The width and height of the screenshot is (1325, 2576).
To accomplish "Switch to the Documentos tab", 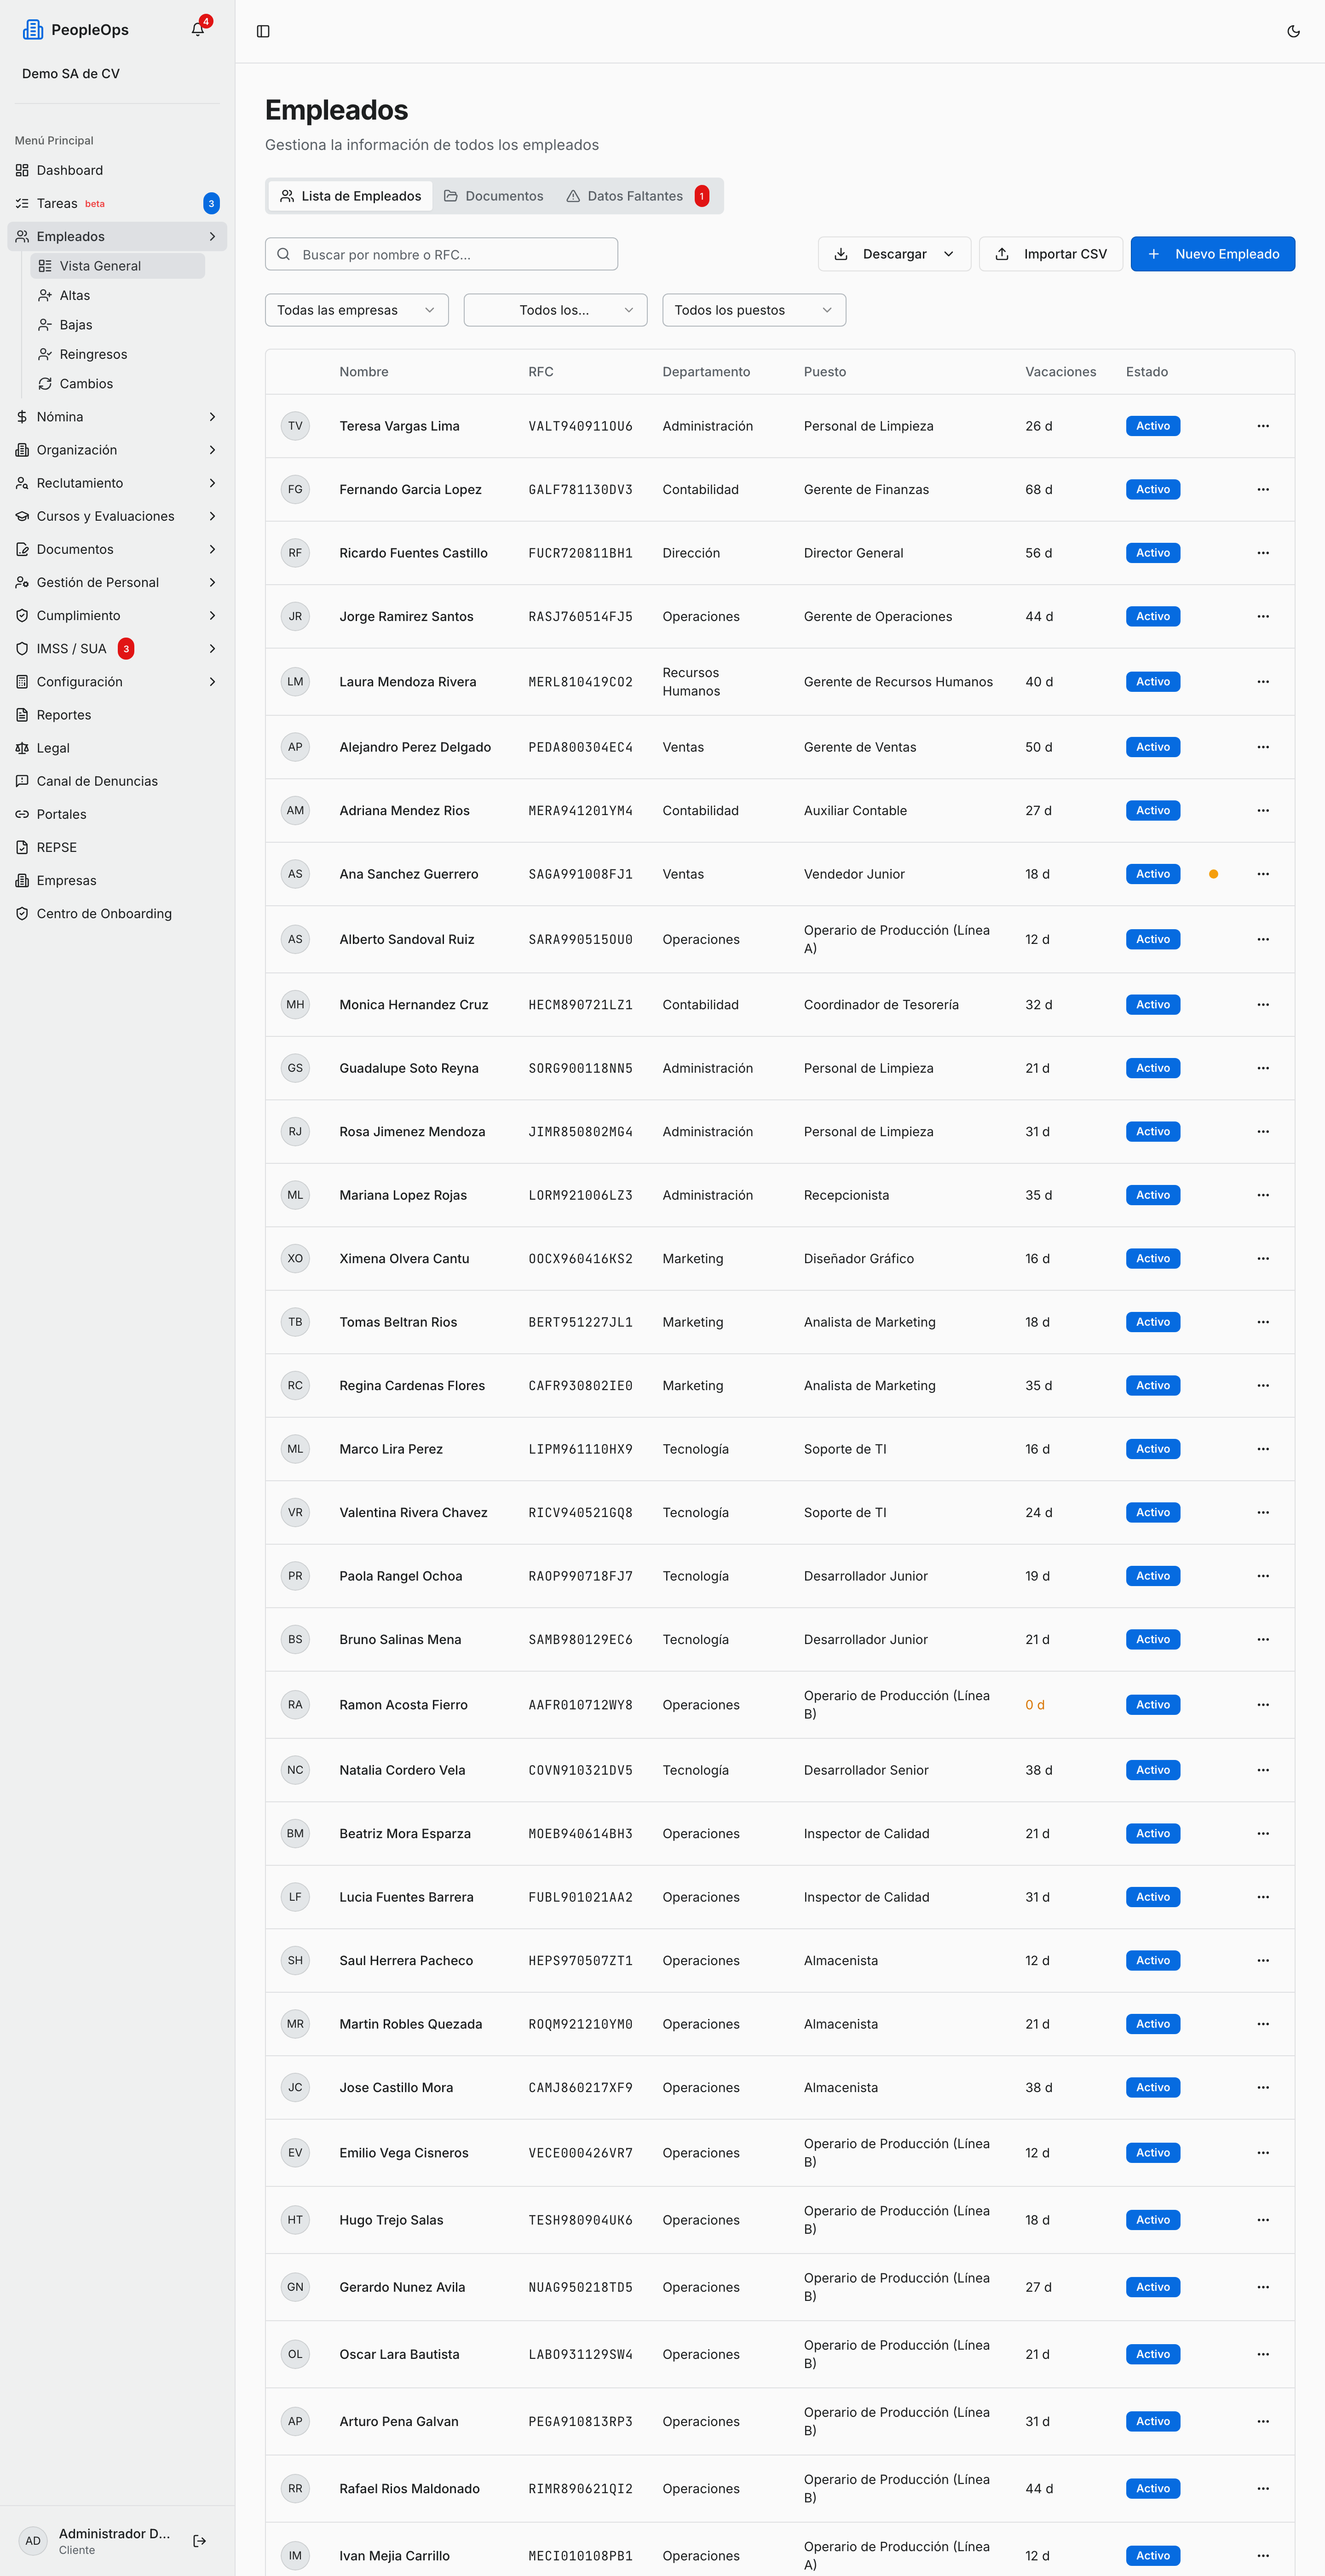I will (494, 196).
